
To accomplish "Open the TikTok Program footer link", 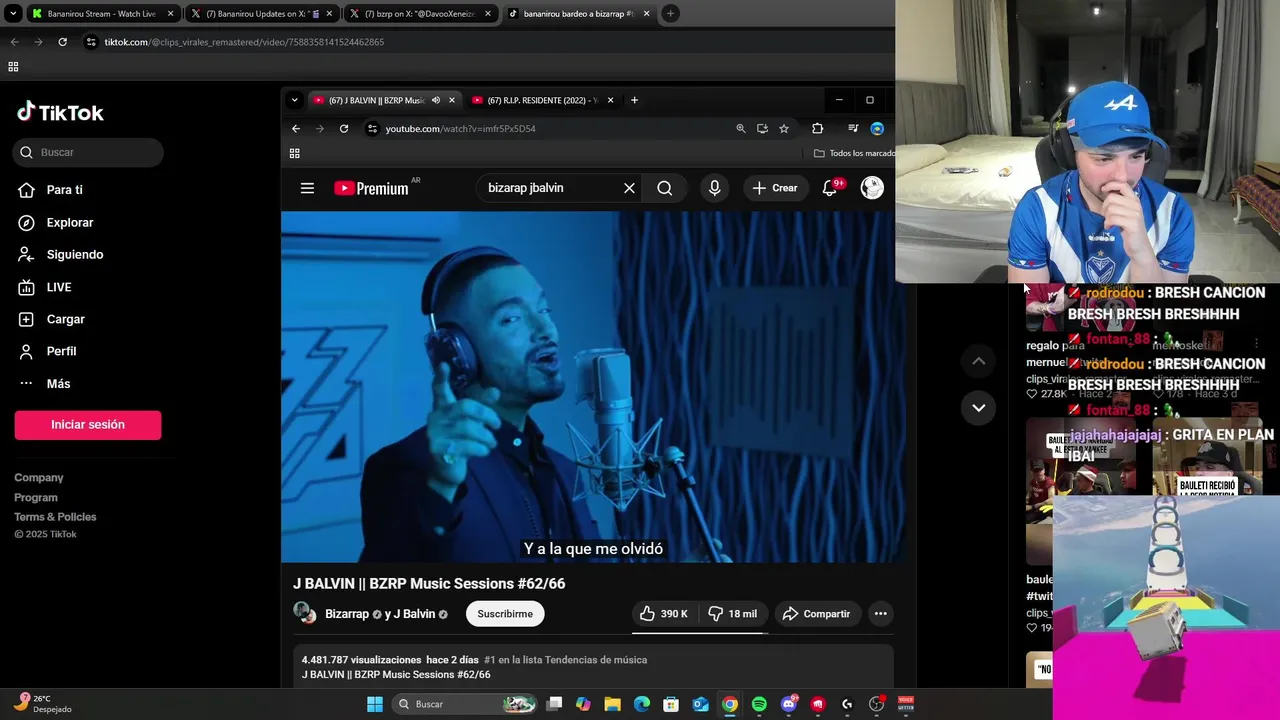I will click(36, 497).
